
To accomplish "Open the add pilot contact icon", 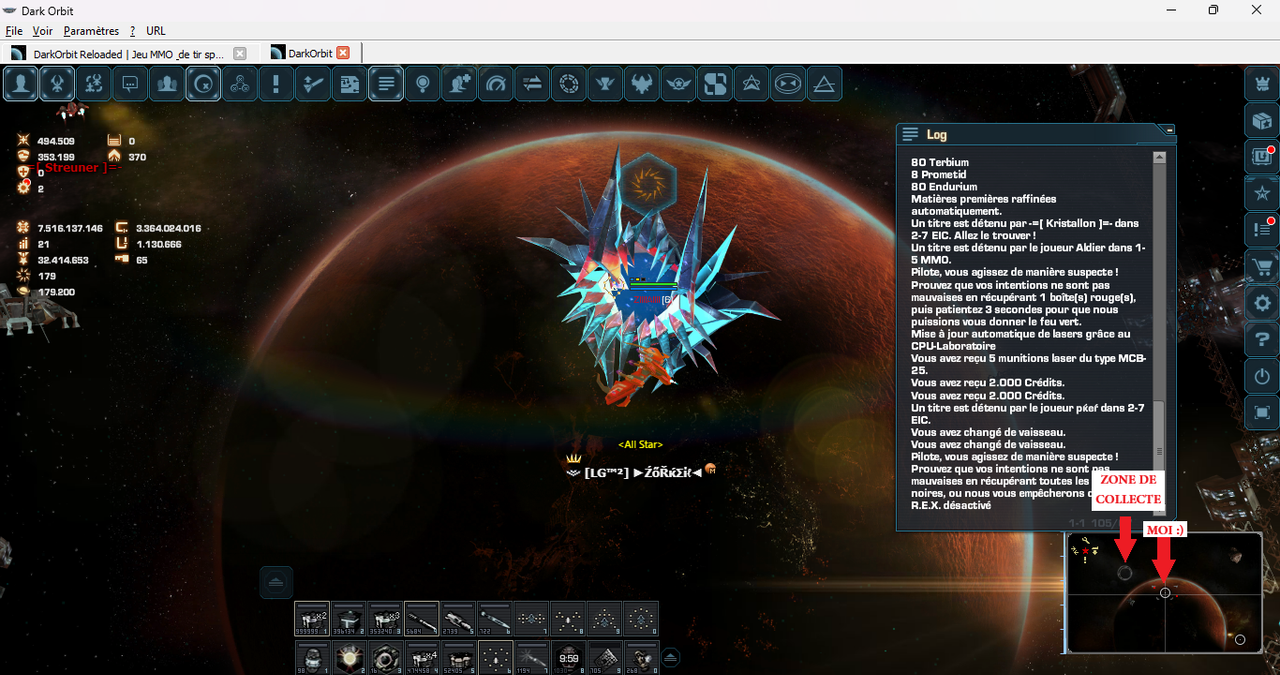I will pos(459,84).
